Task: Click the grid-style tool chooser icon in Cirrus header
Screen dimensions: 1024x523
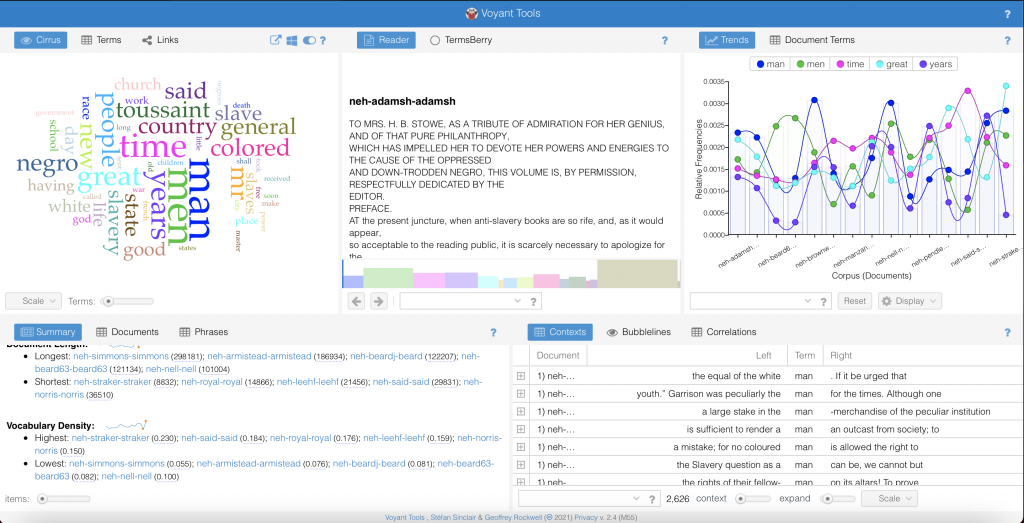Action: 292,40
